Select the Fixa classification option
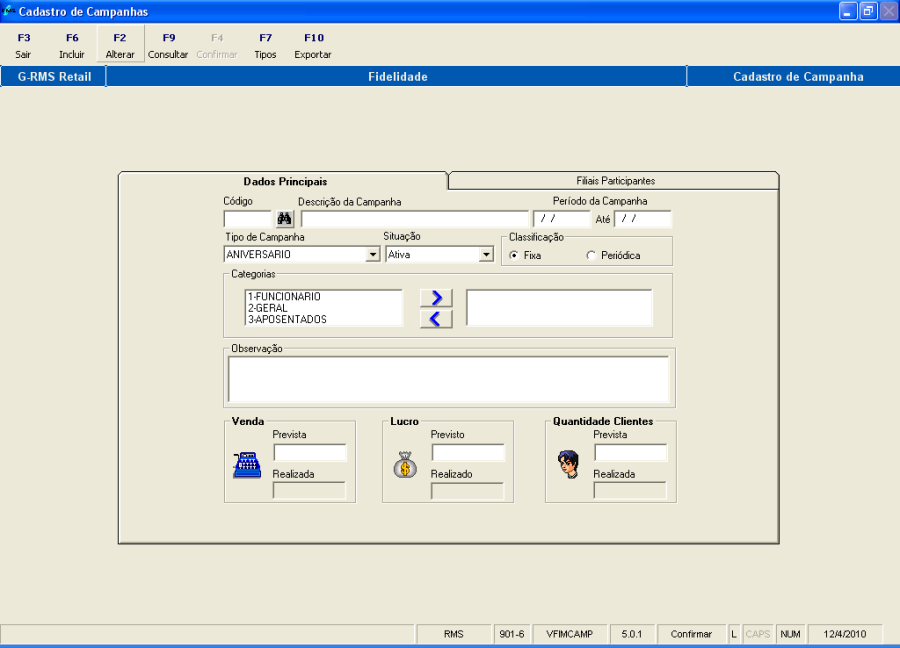The width and height of the screenshot is (900, 648). [x=514, y=256]
